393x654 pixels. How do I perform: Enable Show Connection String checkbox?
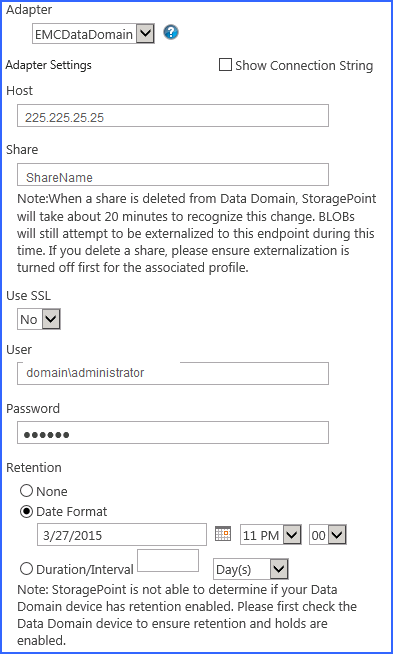[225, 65]
